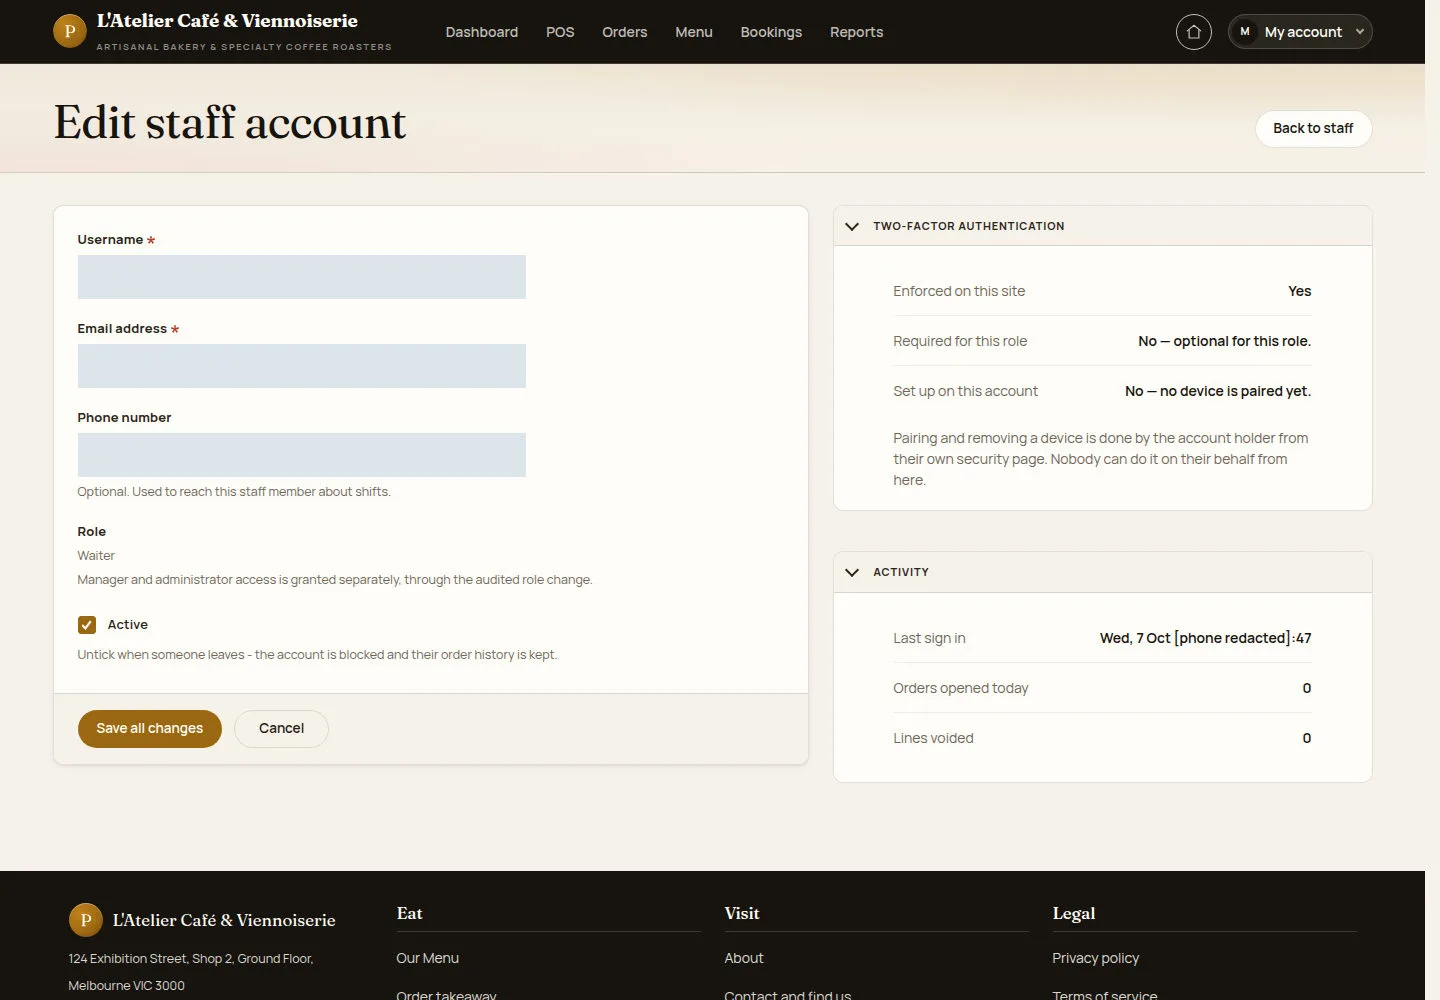This screenshot has height=1000, width=1440.
Task: Untick the Active checkbox
Action: click(x=87, y=625)
